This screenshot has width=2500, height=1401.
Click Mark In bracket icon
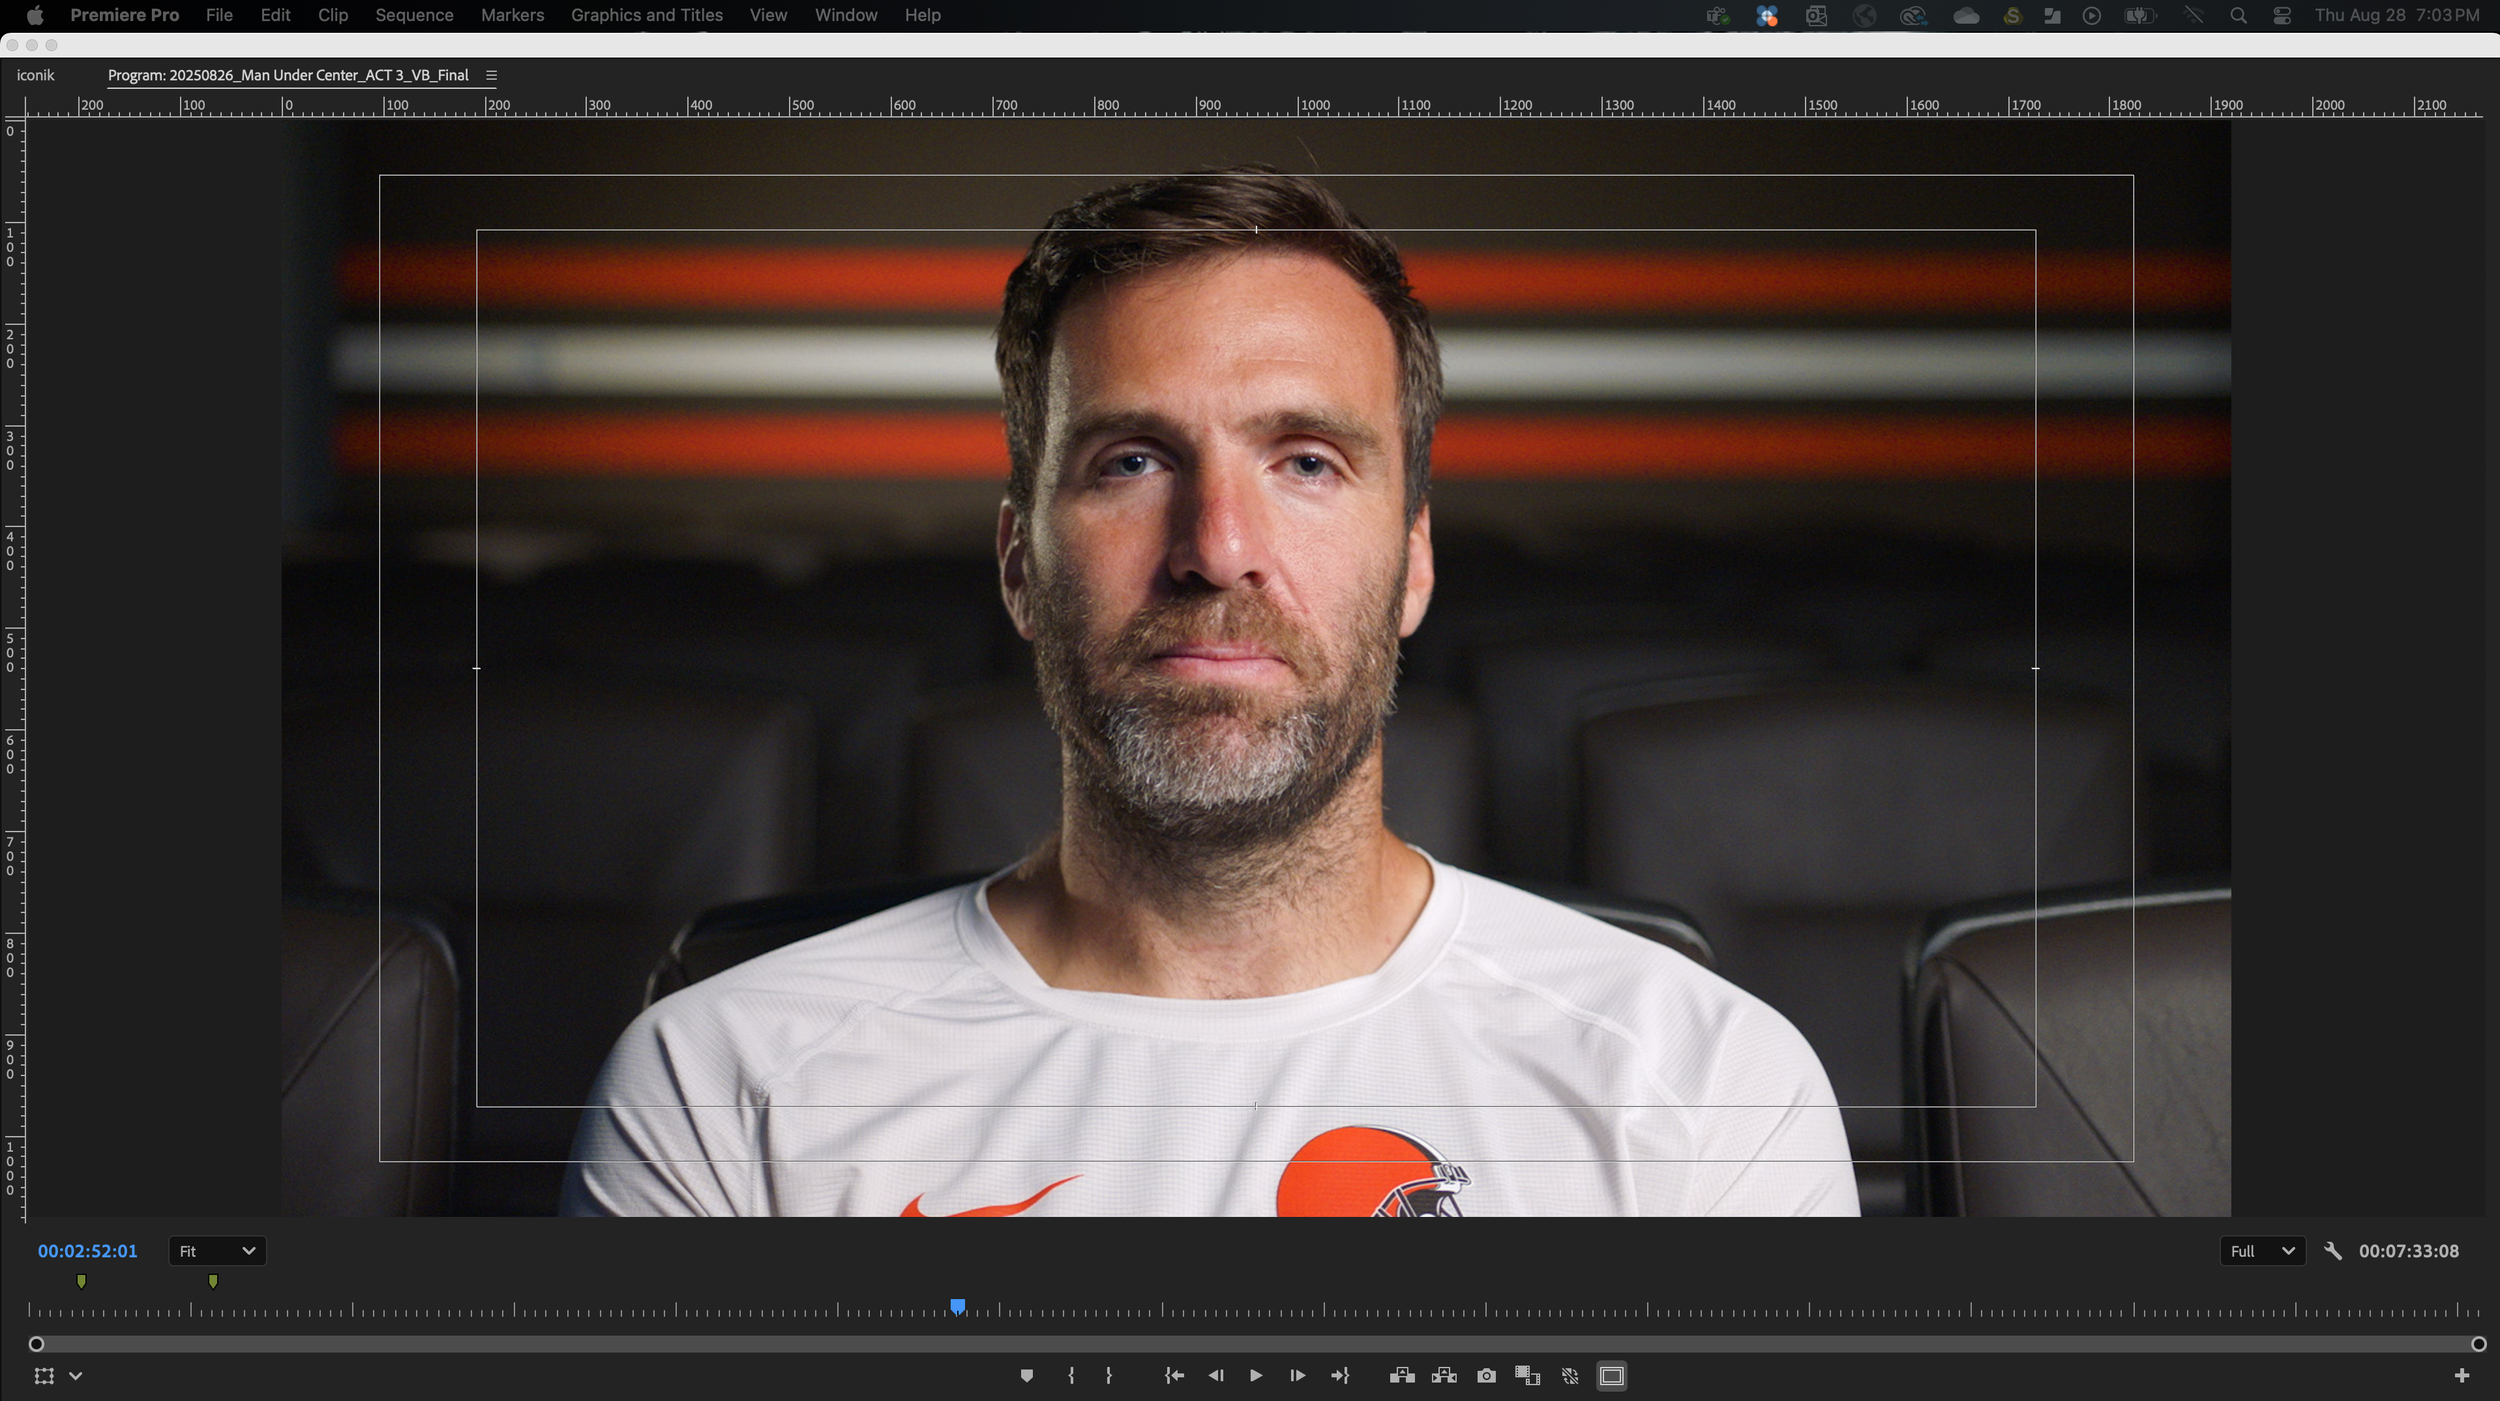(x=1071, y=1376)
